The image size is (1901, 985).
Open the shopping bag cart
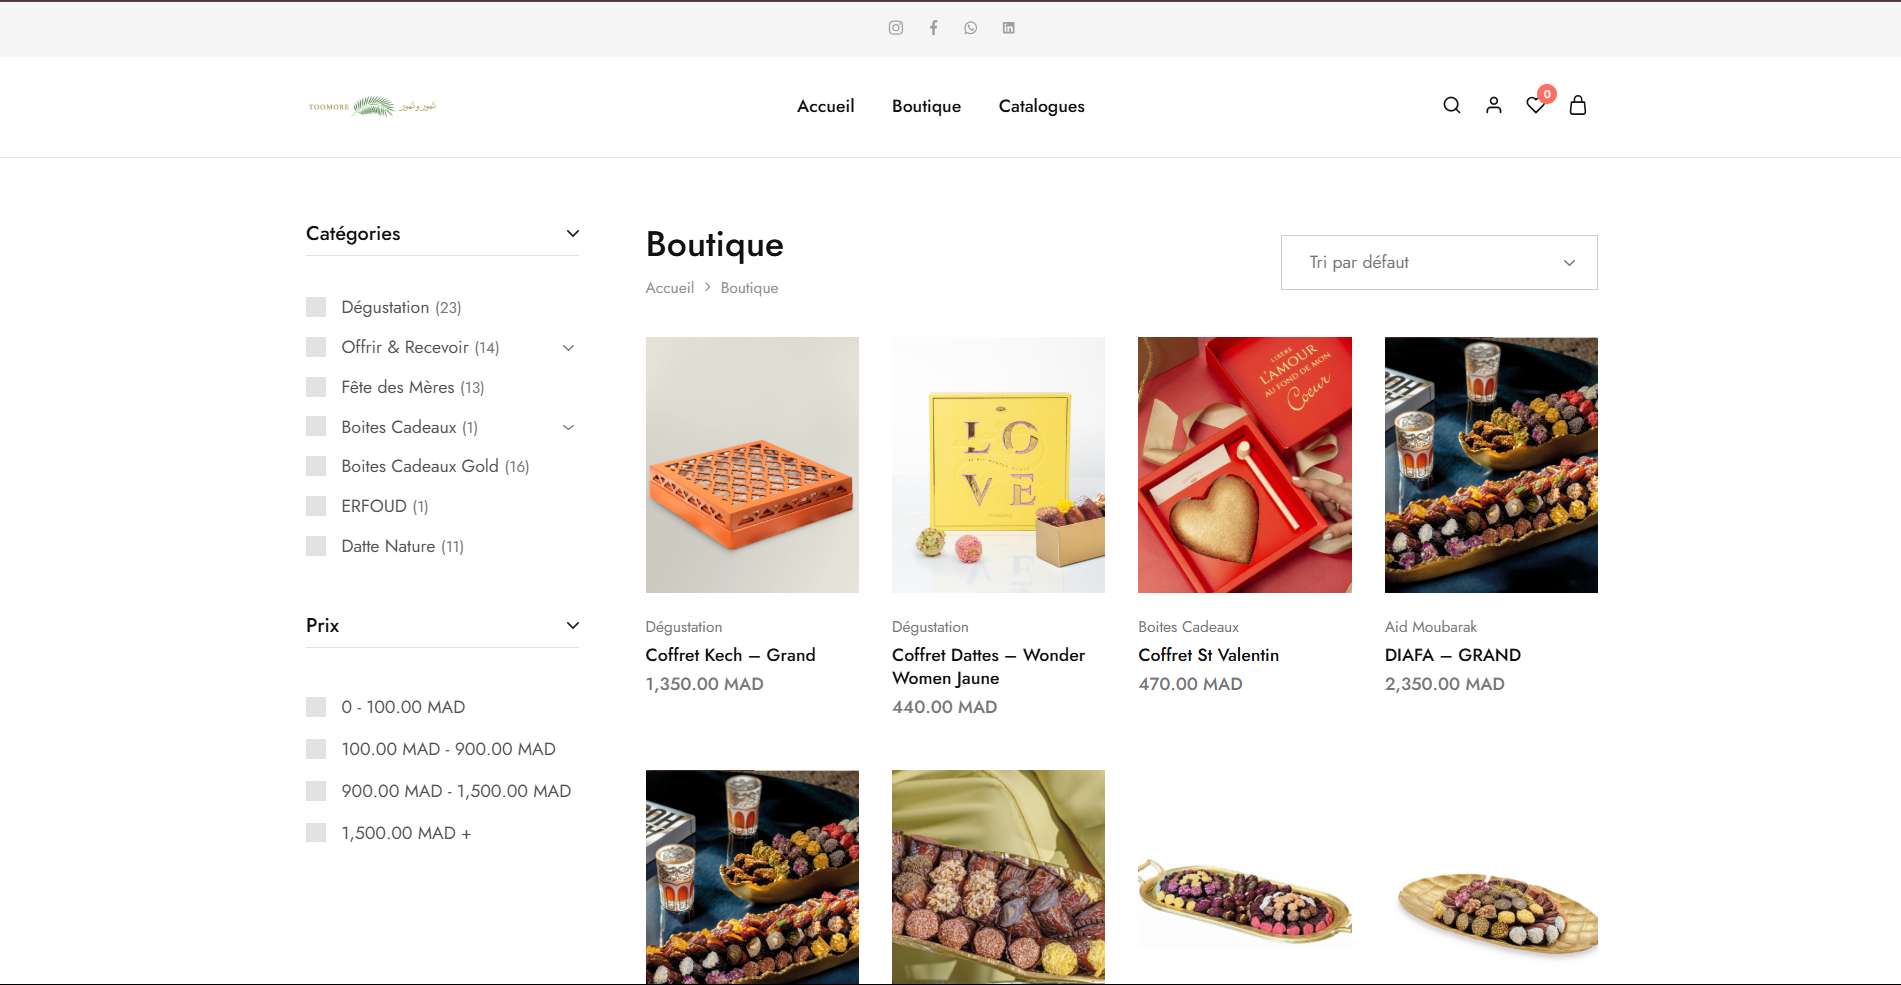coord(1578,105)
